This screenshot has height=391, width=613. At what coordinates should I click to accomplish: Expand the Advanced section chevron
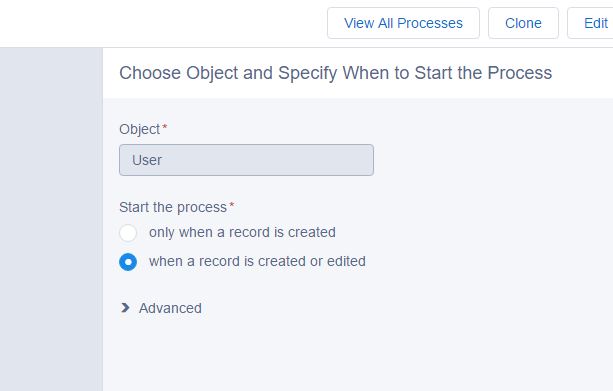tap(125, 308)
